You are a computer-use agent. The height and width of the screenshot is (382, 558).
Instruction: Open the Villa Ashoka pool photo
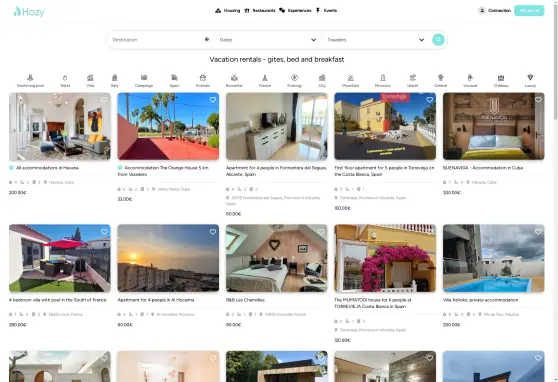coord(494,258)
